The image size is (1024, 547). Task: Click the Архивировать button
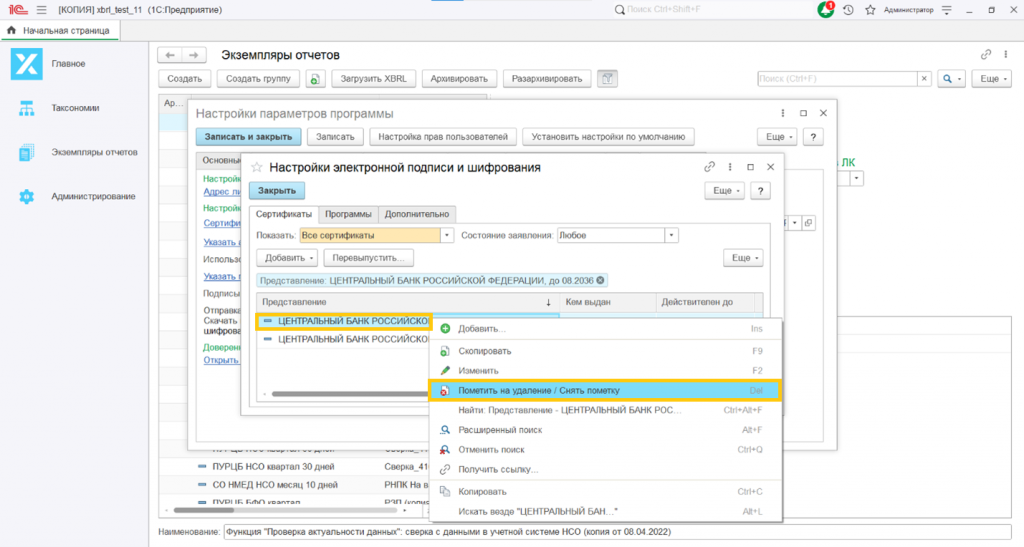click(x=459, y=79)
